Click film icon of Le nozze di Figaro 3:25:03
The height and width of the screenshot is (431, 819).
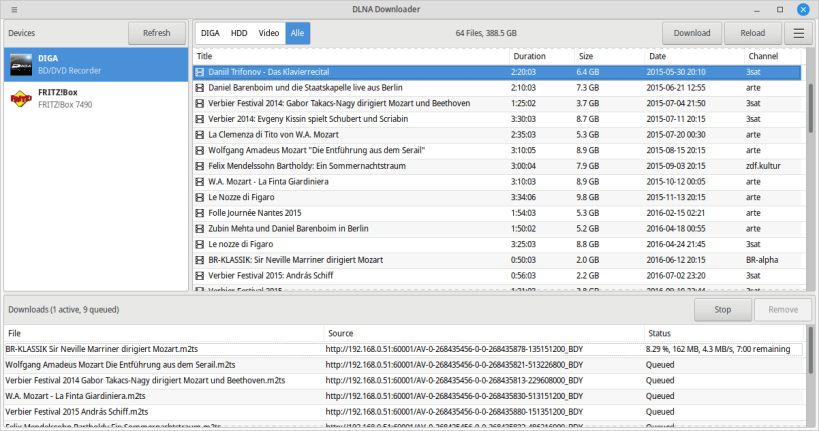[200, 244]
